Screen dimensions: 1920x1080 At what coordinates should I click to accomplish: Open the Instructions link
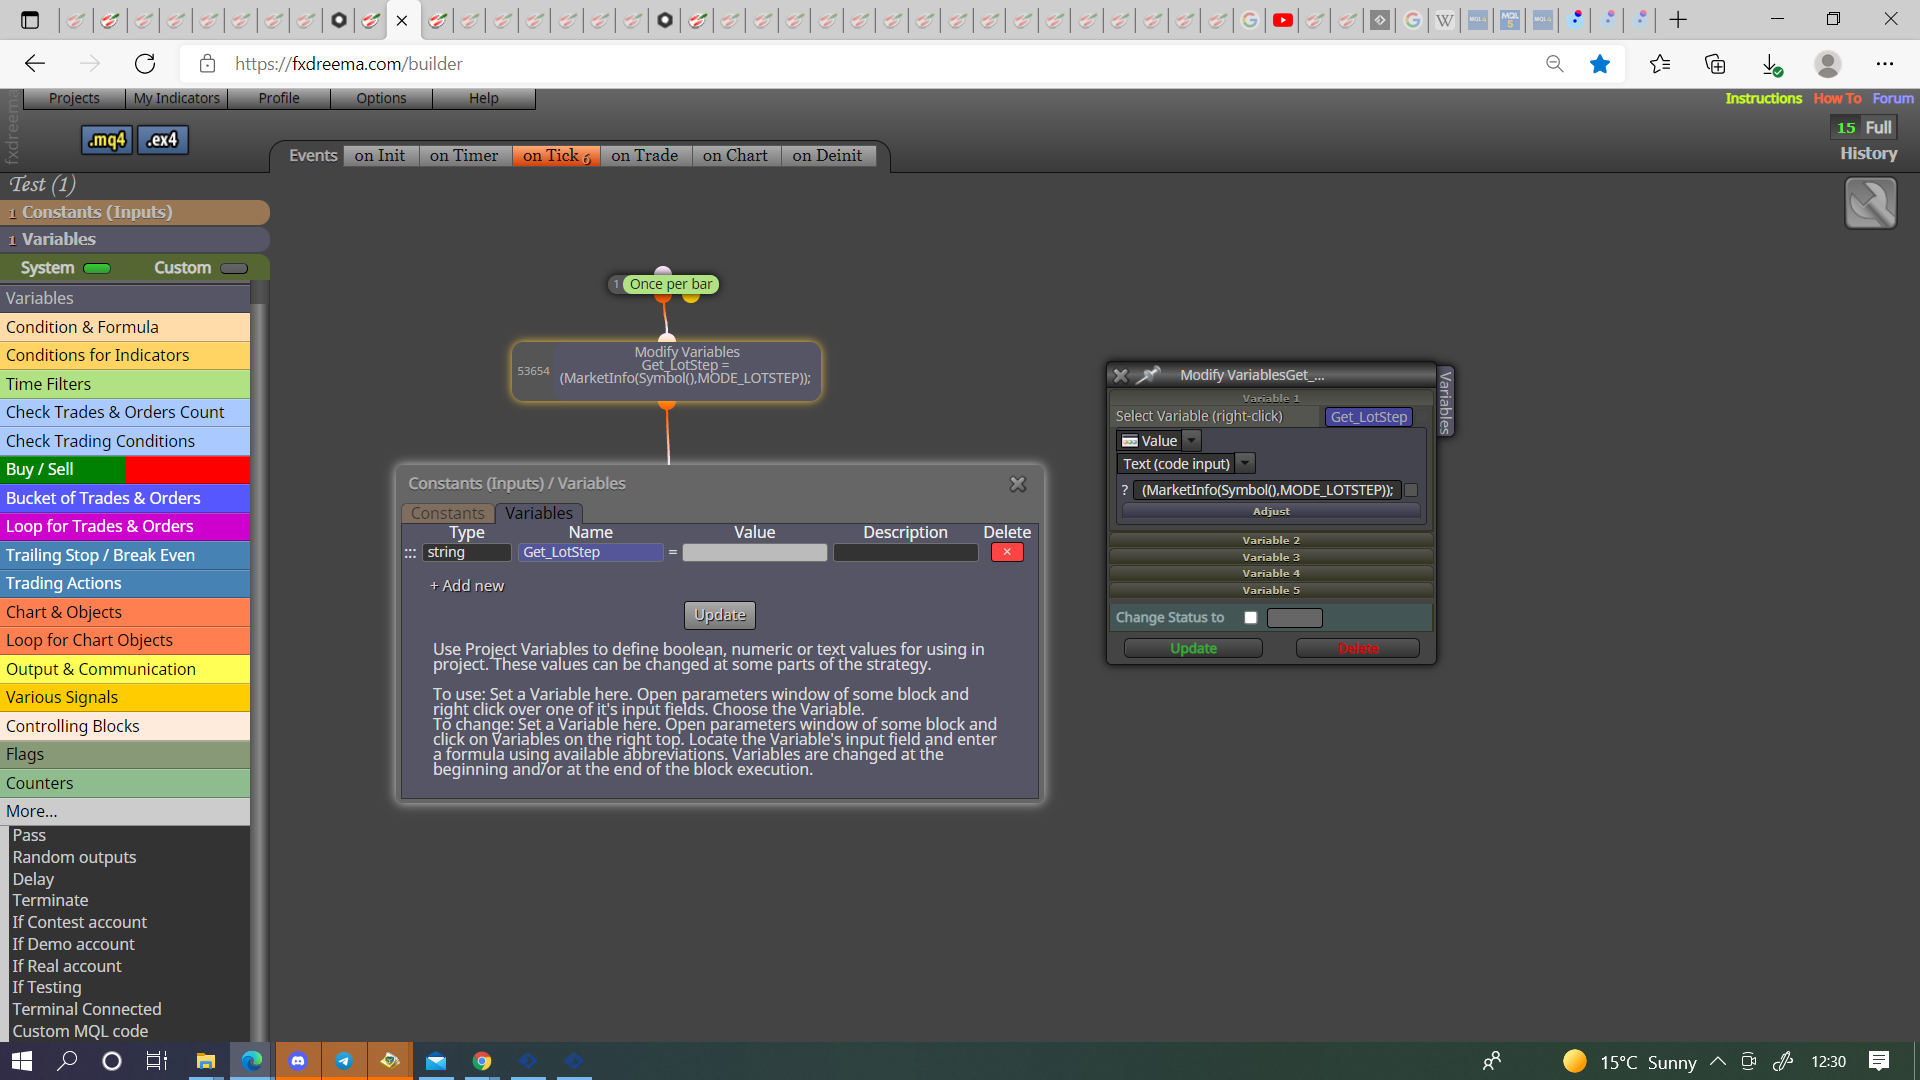1763,98
